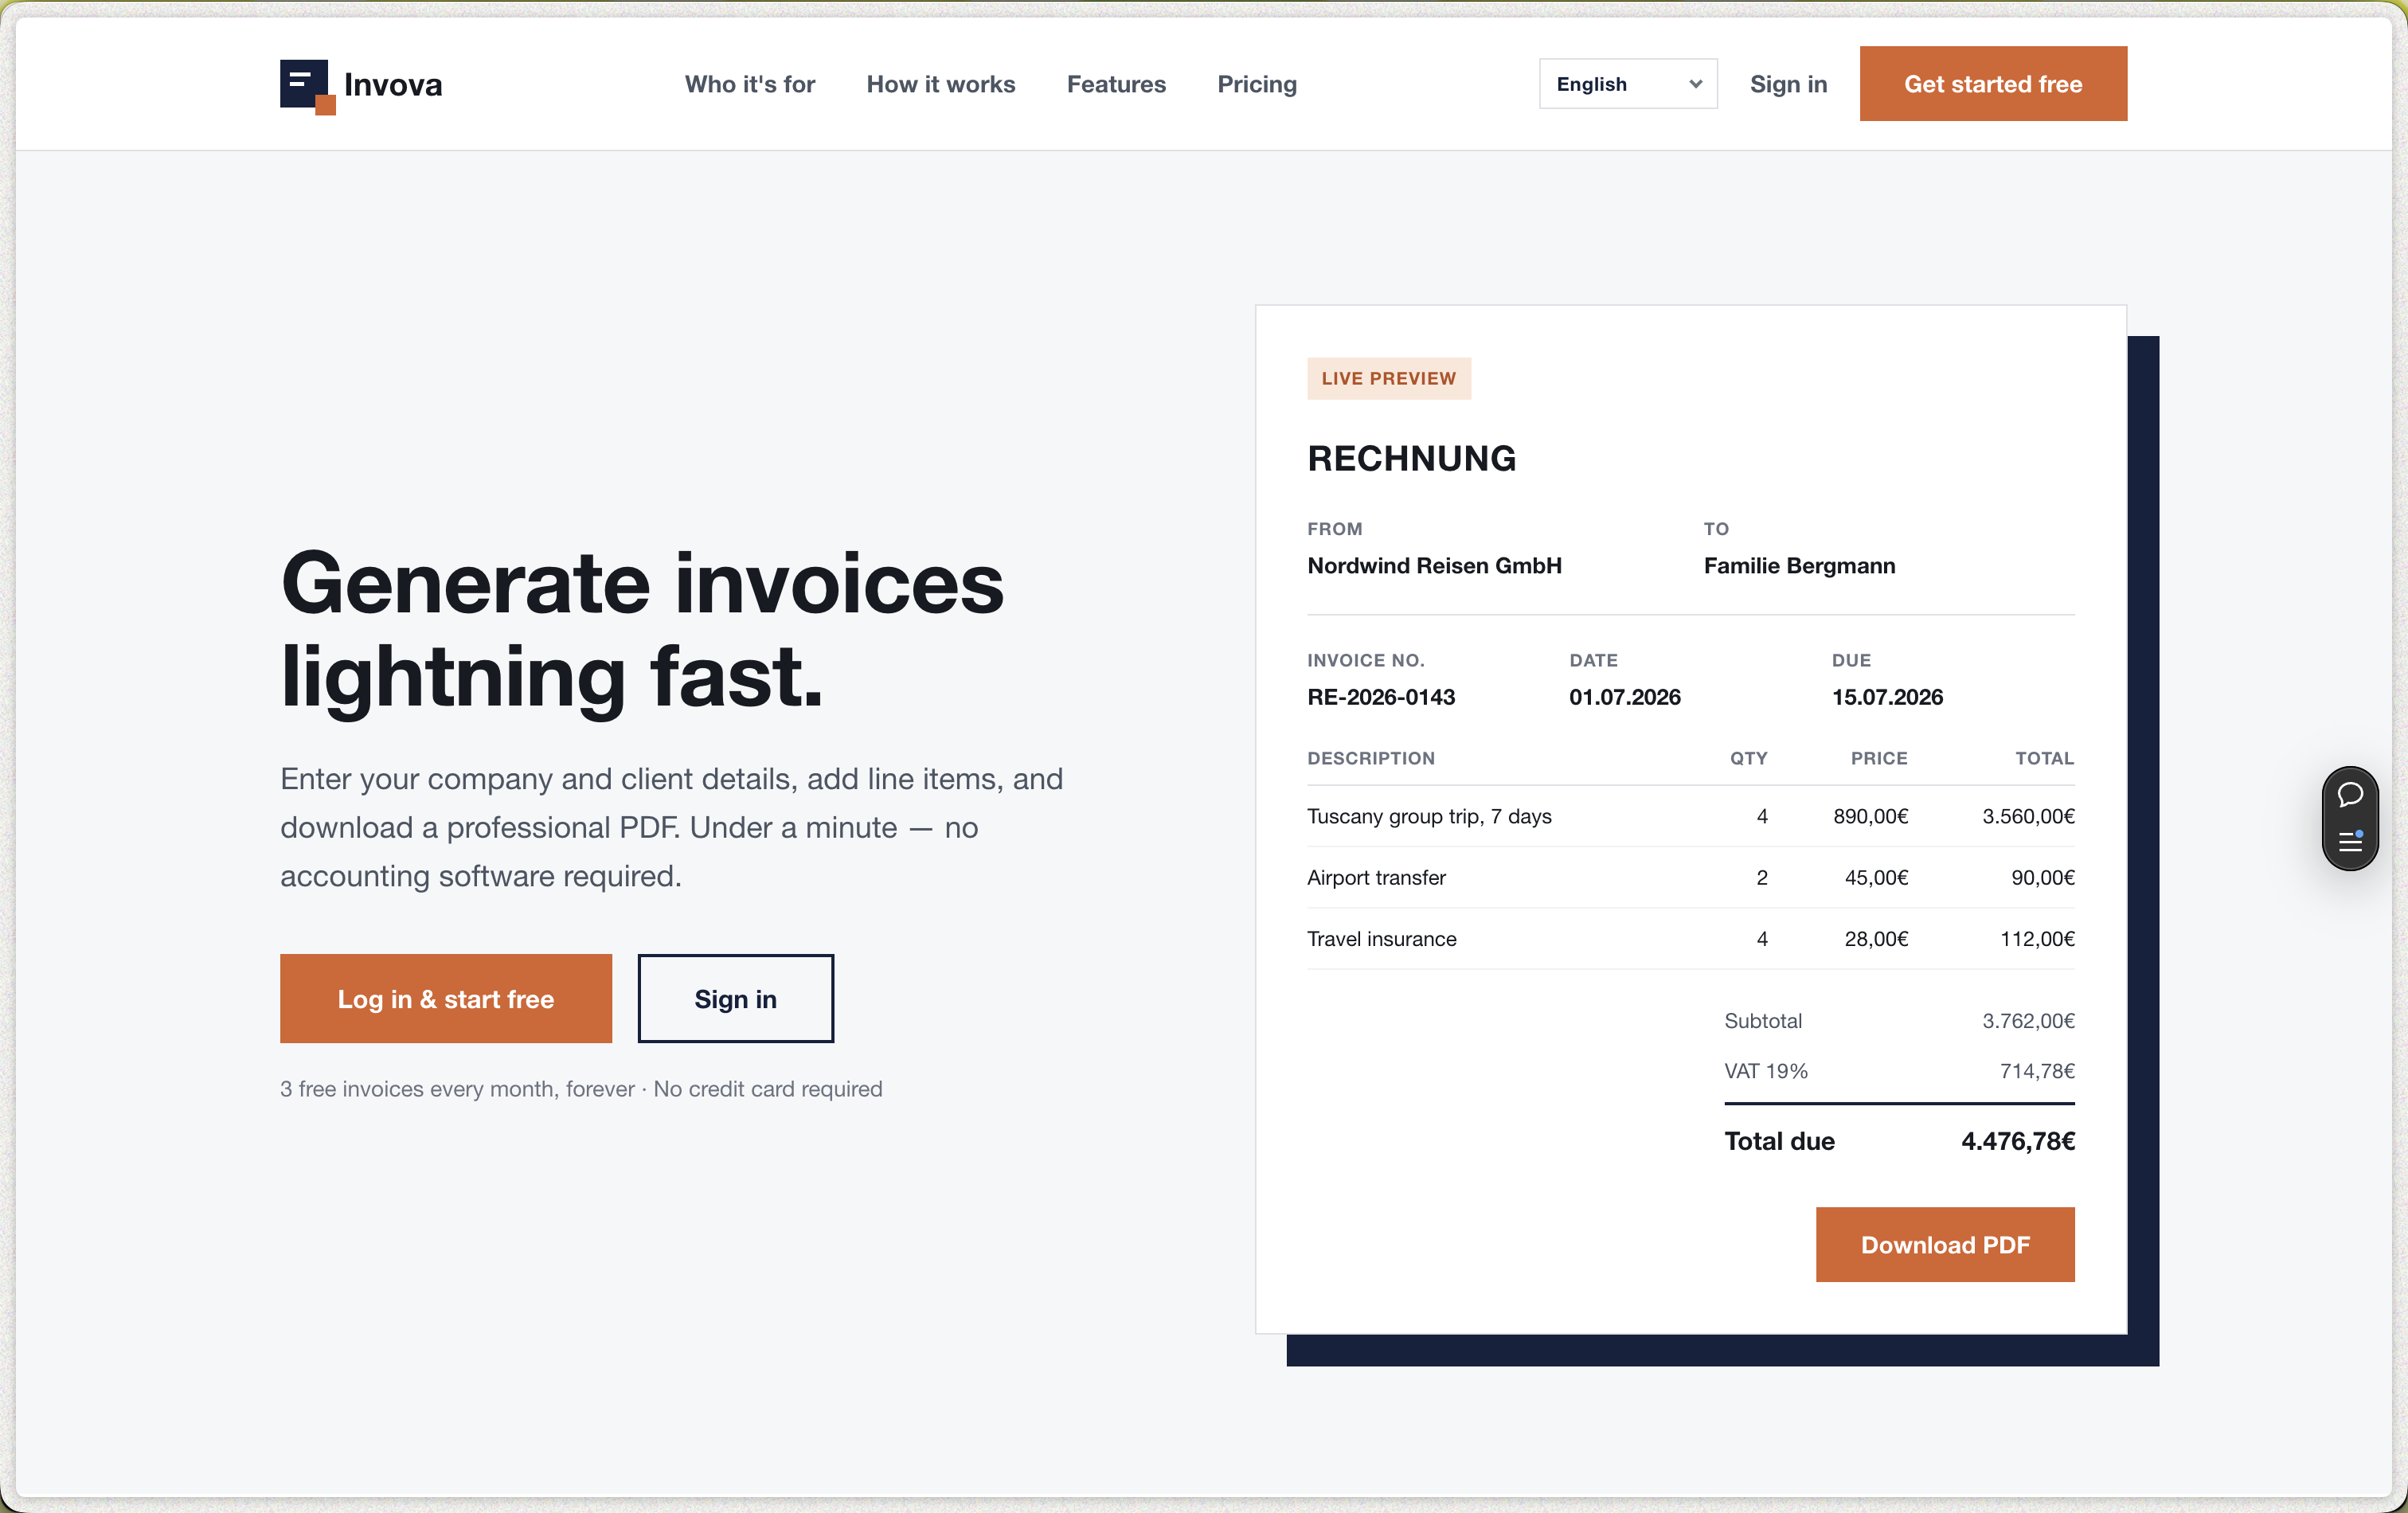This screenshot has height=1513, width=2408.
Task: Click invoice number RE-2026-0143
Action: pyautogui.click(x=1381, y=697)
